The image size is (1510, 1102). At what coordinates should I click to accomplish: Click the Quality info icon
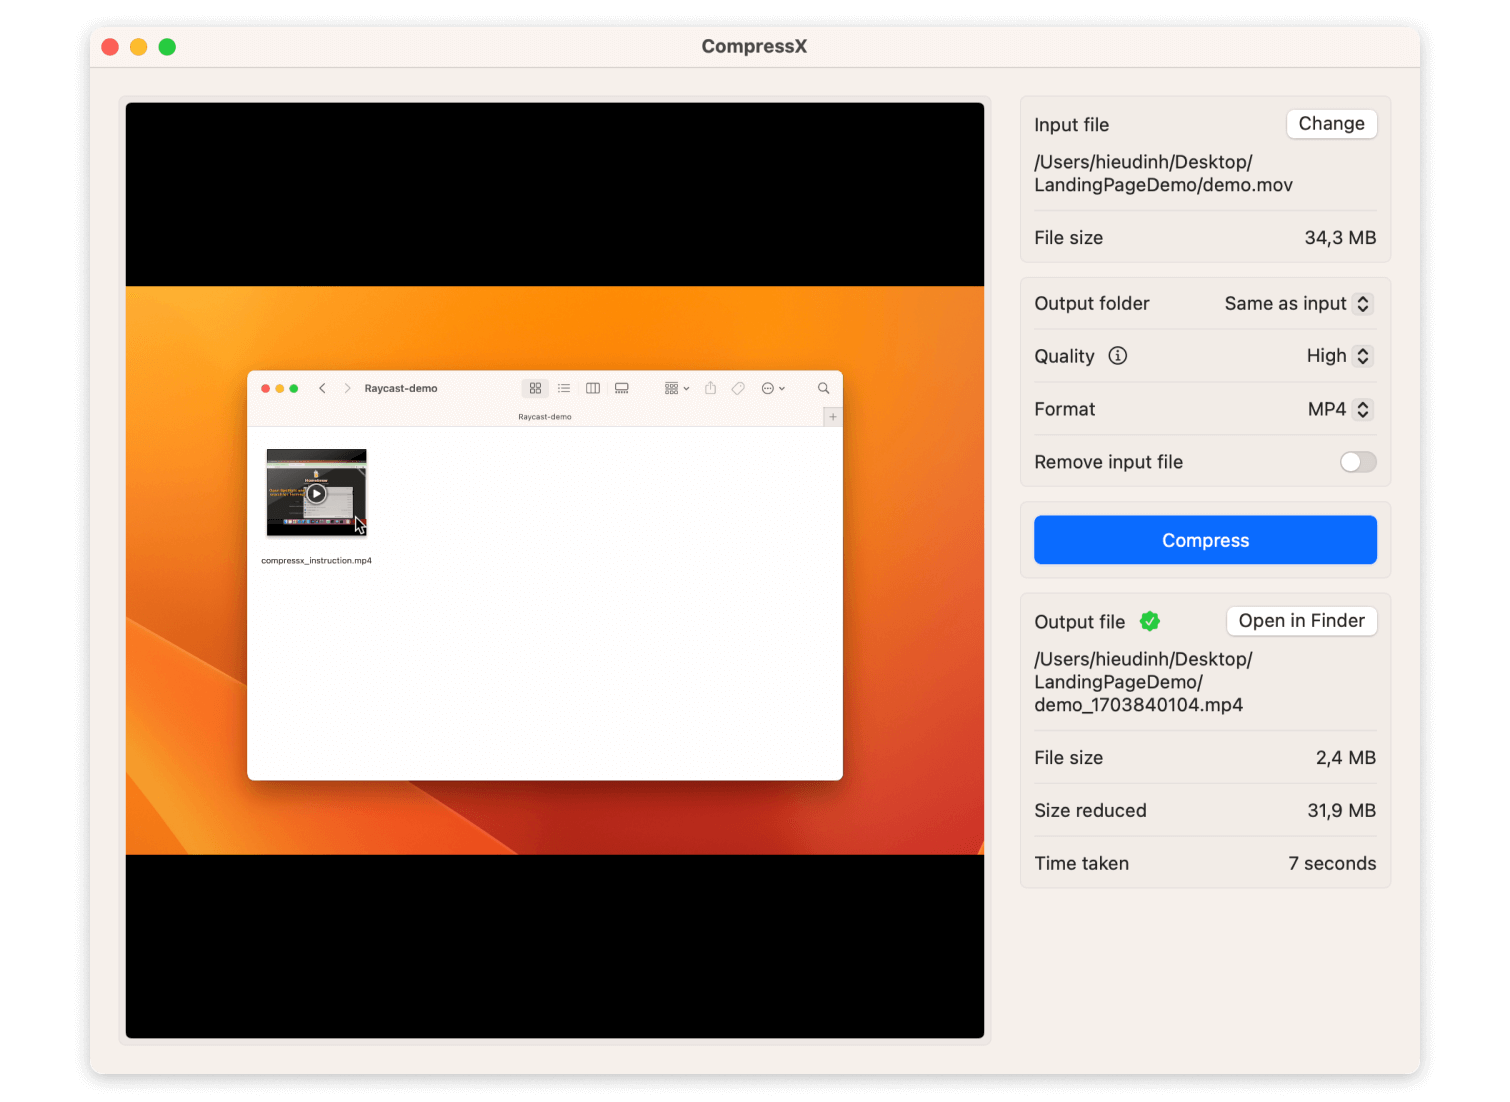coord(1118,356)
